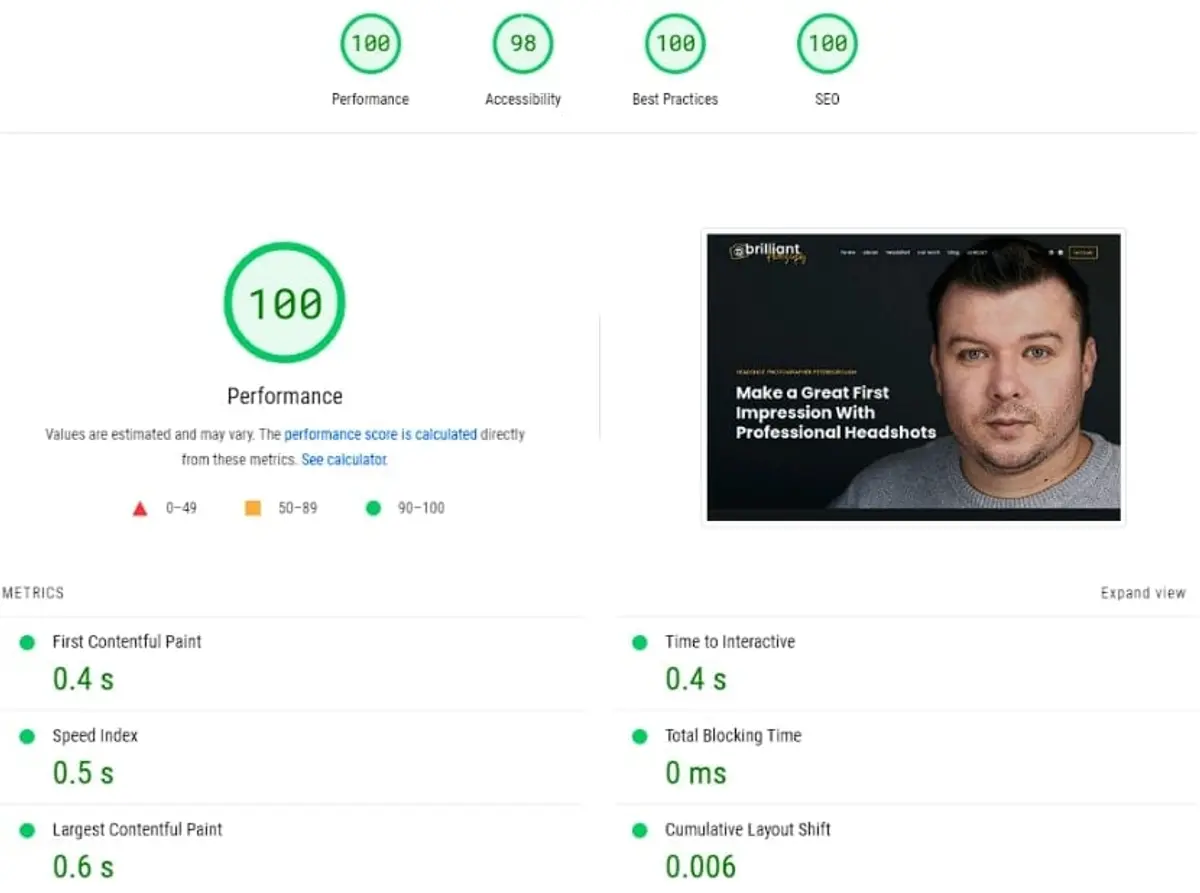Click the red triangle 0-49 range icon
This screenshot has height=893, width=1200.
[141, 508]
